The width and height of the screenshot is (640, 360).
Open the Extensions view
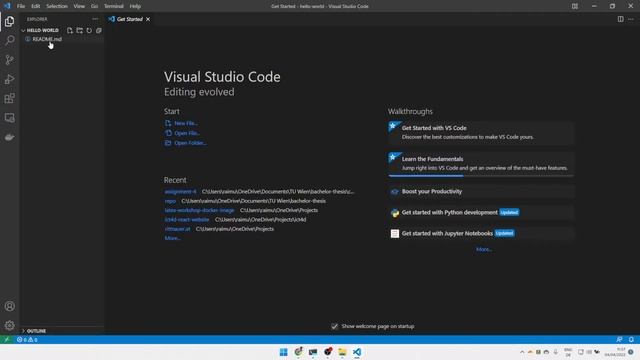coord(9,98)
